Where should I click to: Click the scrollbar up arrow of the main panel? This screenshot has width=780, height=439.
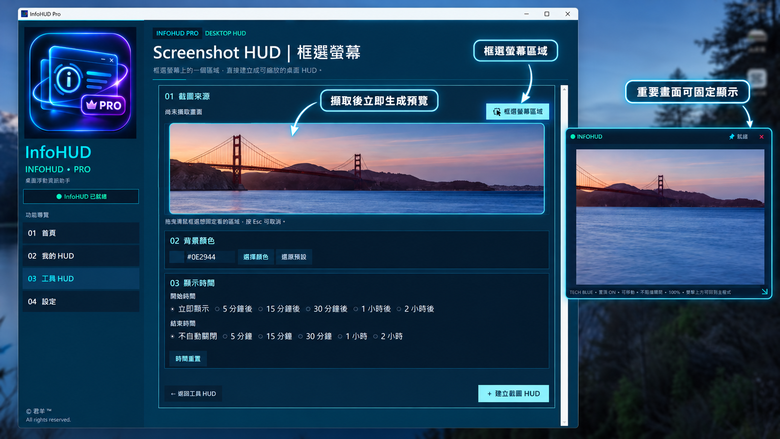coord(564,89)
